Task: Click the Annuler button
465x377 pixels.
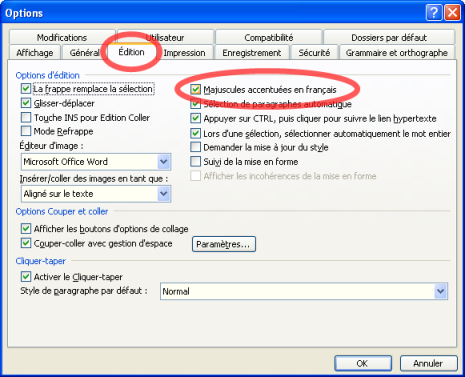Action: pos(428,363)
